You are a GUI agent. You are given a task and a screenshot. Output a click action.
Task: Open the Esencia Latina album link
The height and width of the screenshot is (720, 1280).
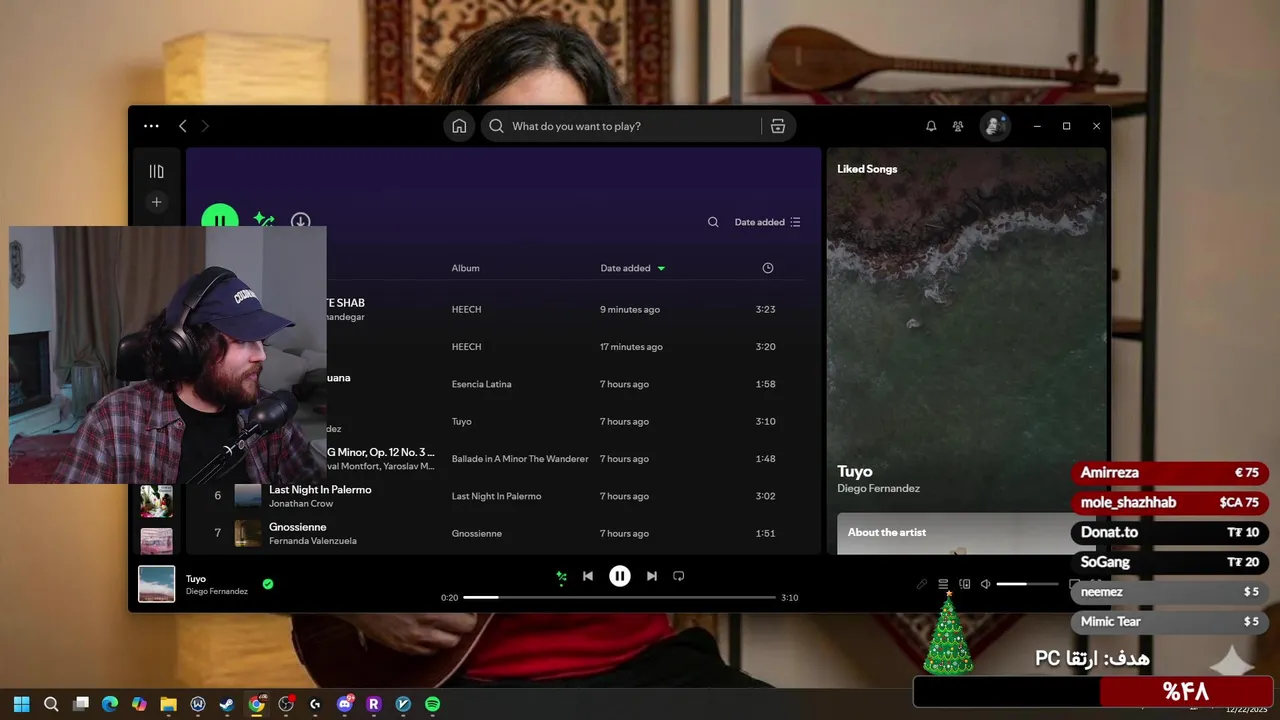pyautogui.click(x=481, y=384)
